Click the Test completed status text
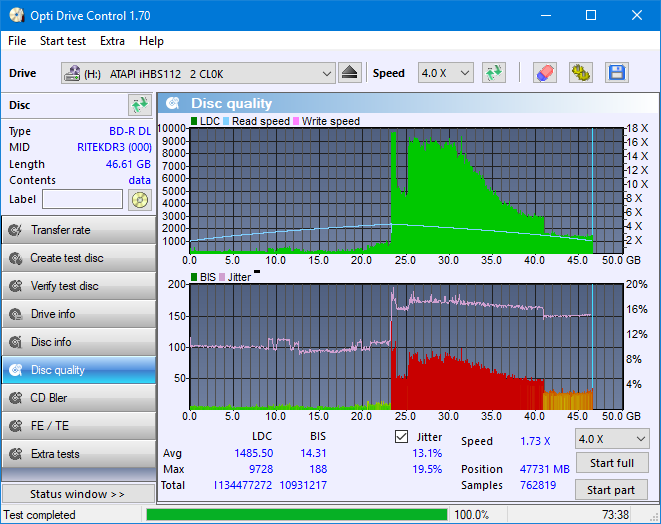Screen dimensions: 661x524 [40, 515]
